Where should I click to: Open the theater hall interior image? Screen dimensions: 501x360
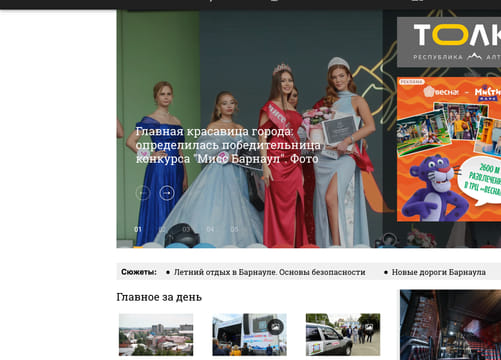point(450,325)
